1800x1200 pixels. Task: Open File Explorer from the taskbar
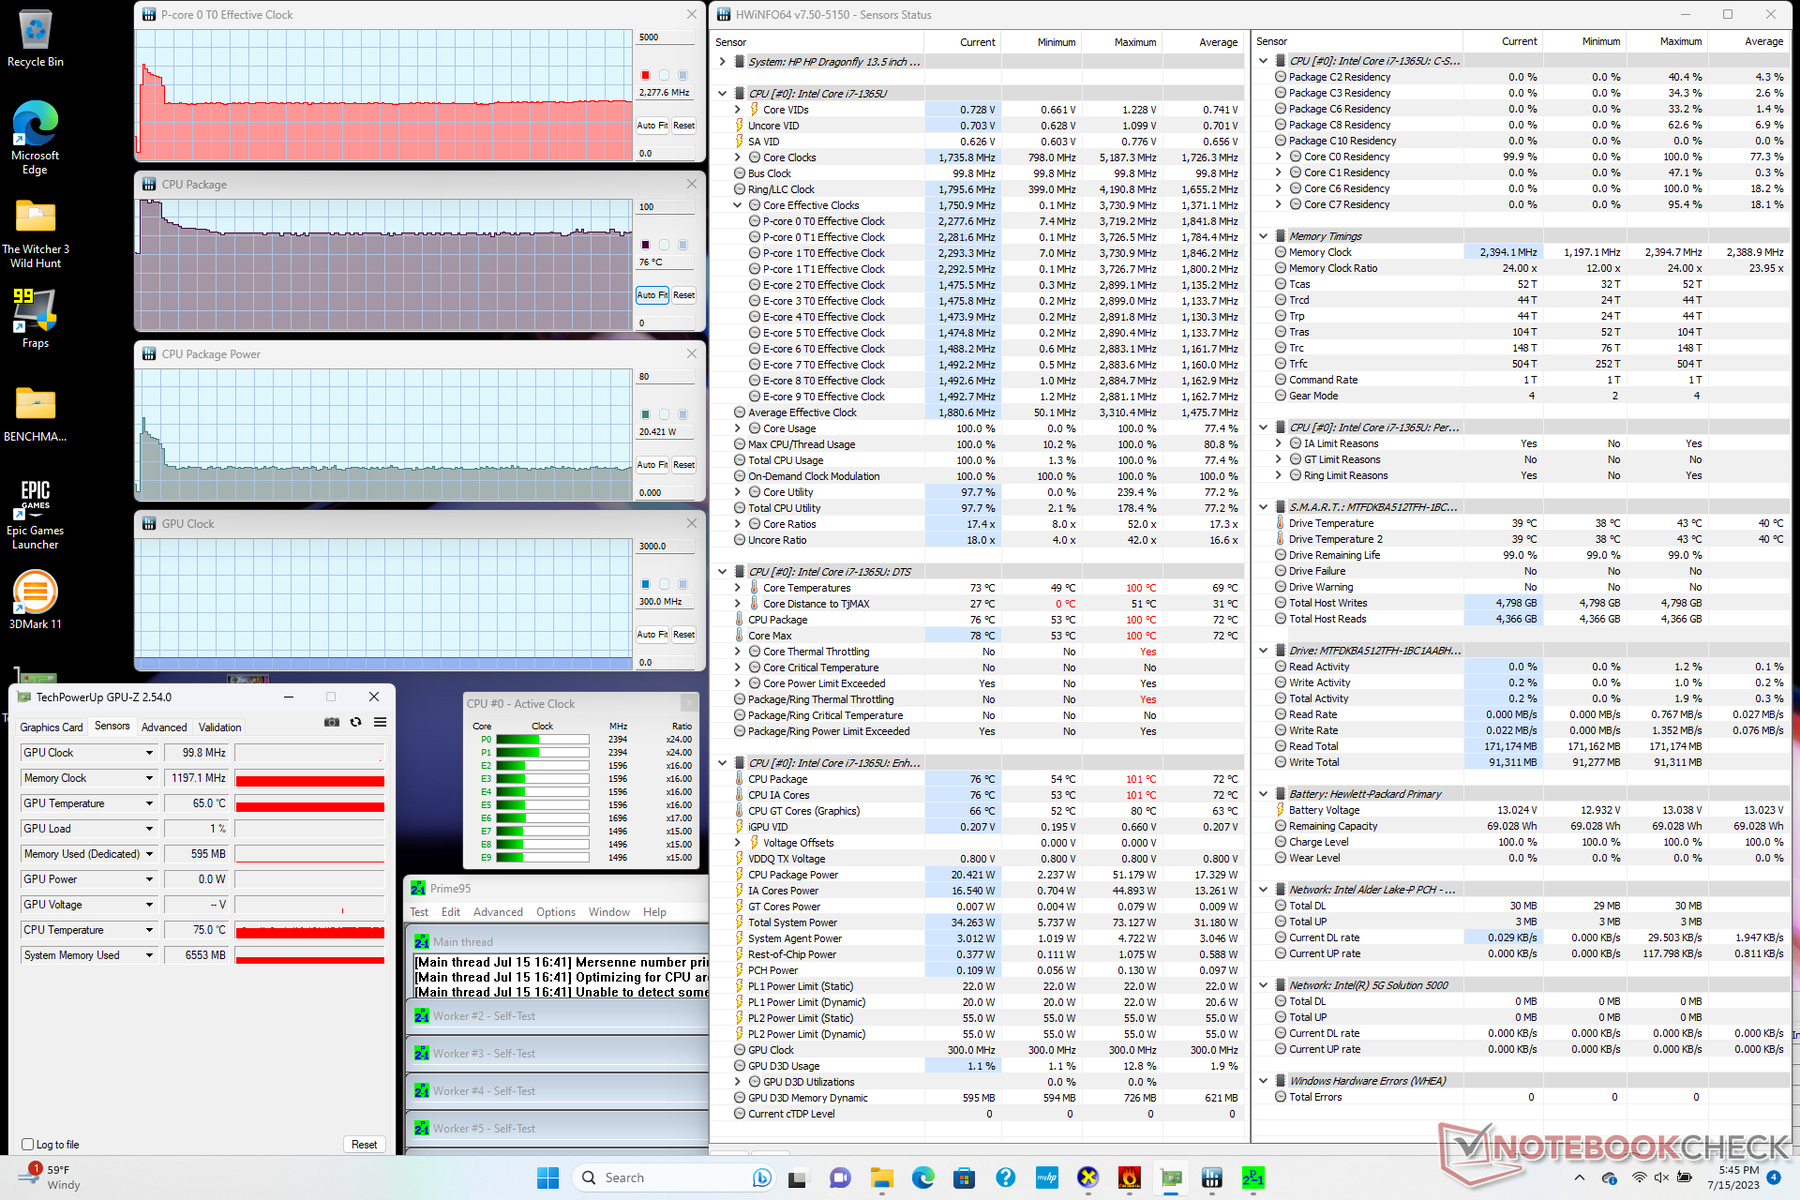(881, 1178)
